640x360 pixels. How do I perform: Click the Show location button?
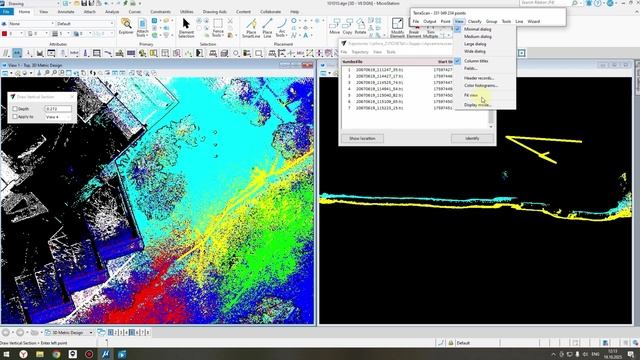pyautogui.click(x=362, y=138)
